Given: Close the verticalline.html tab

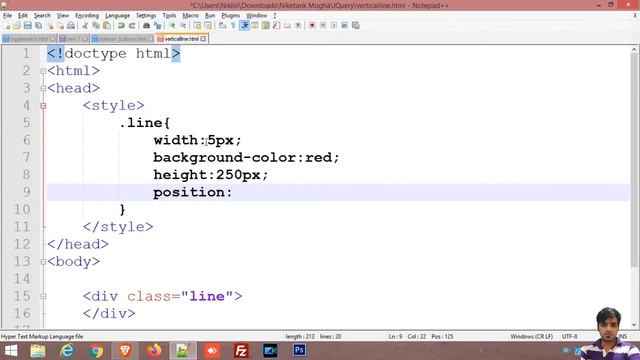Looking at the screenshot, I should (203, 39).
